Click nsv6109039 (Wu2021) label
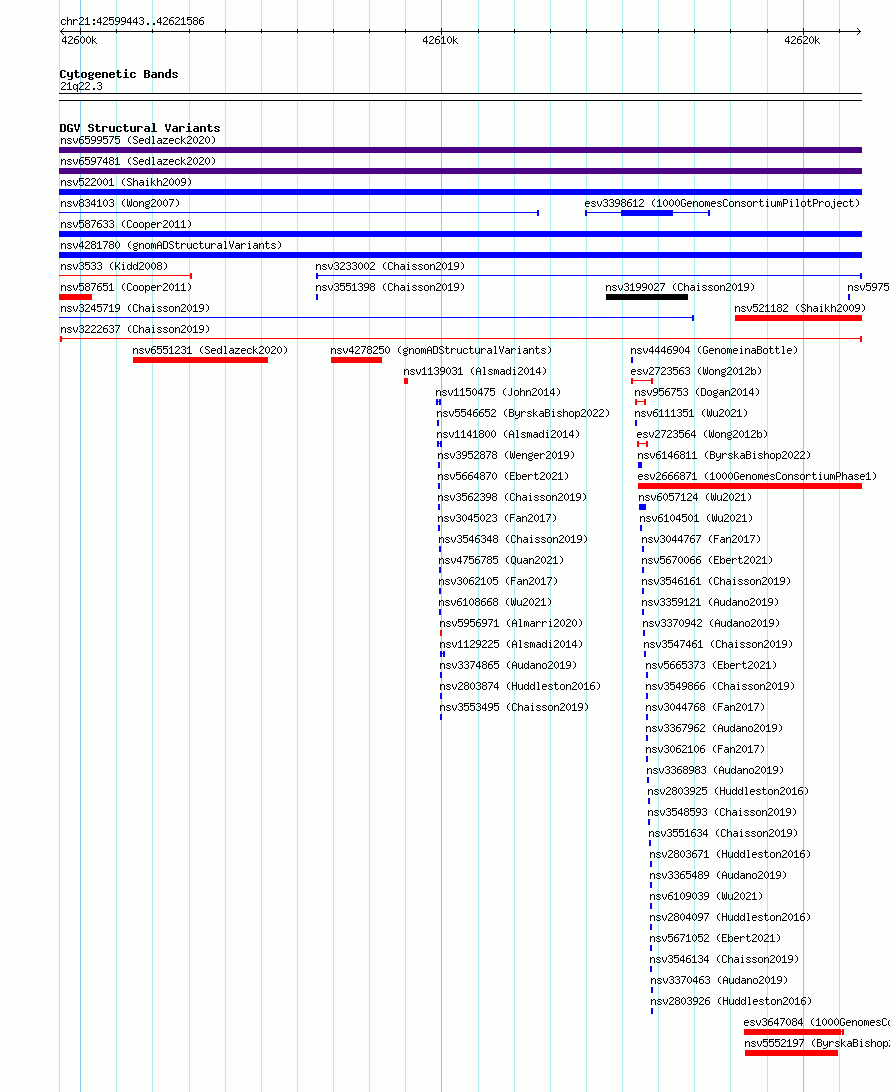The width and height of the screenshot is (890, 1092). (x=707, y=896)
